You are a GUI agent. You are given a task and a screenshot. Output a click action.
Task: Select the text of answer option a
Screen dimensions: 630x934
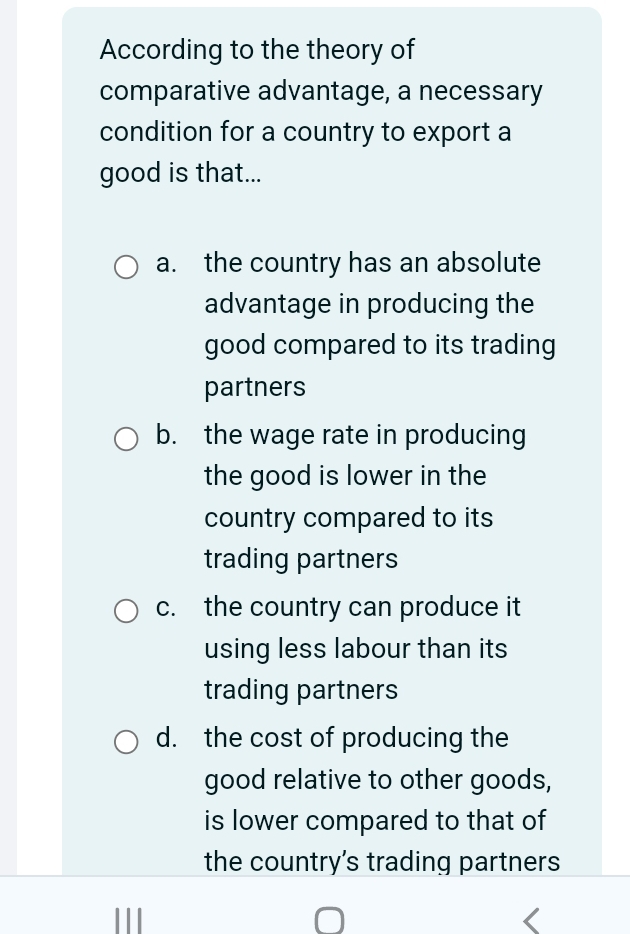[x=380, y=324]
